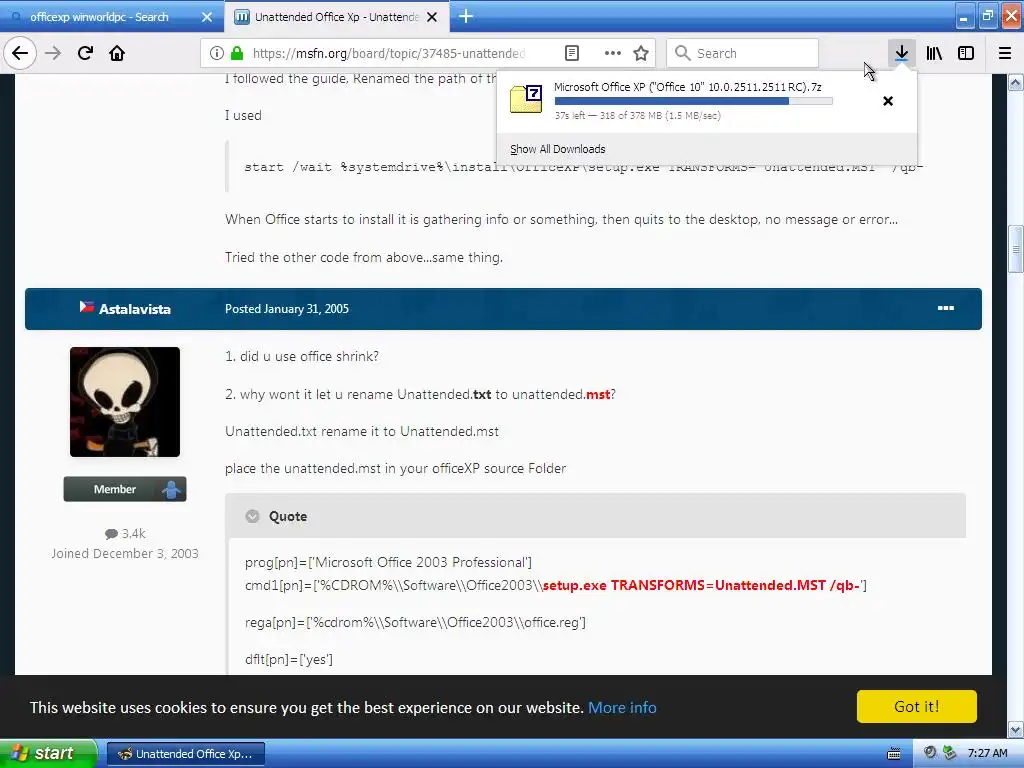Toggle reader view in address bar
The image size is (1024, 768).
pos(571,54)
